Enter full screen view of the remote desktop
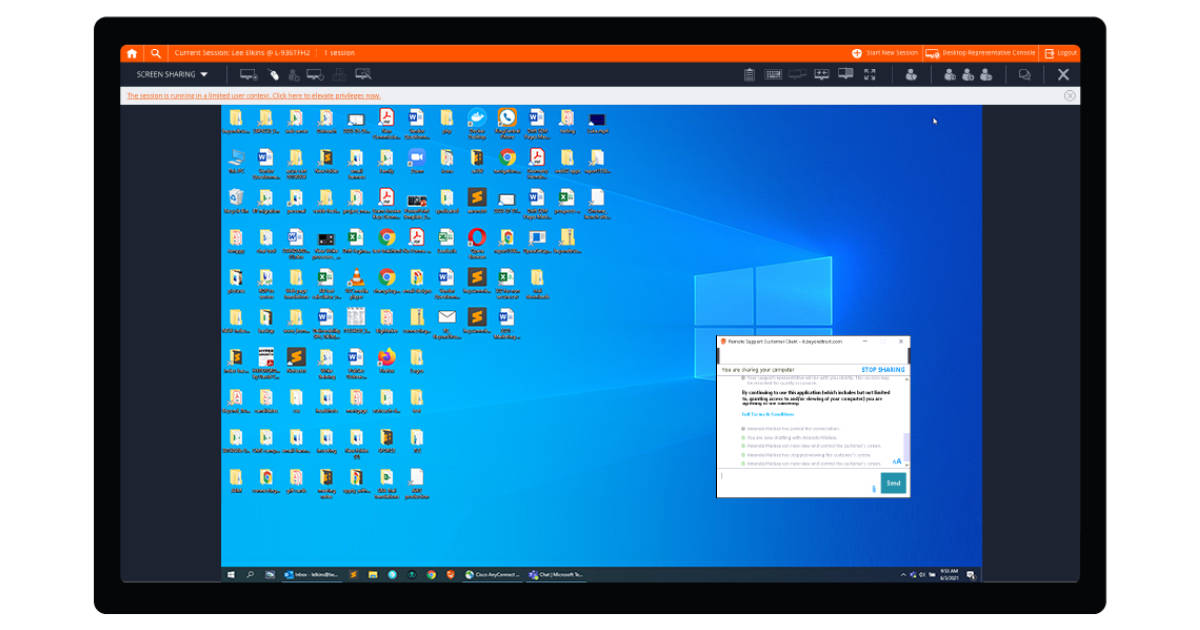The image size is (1200, 630). pos(871,74)
